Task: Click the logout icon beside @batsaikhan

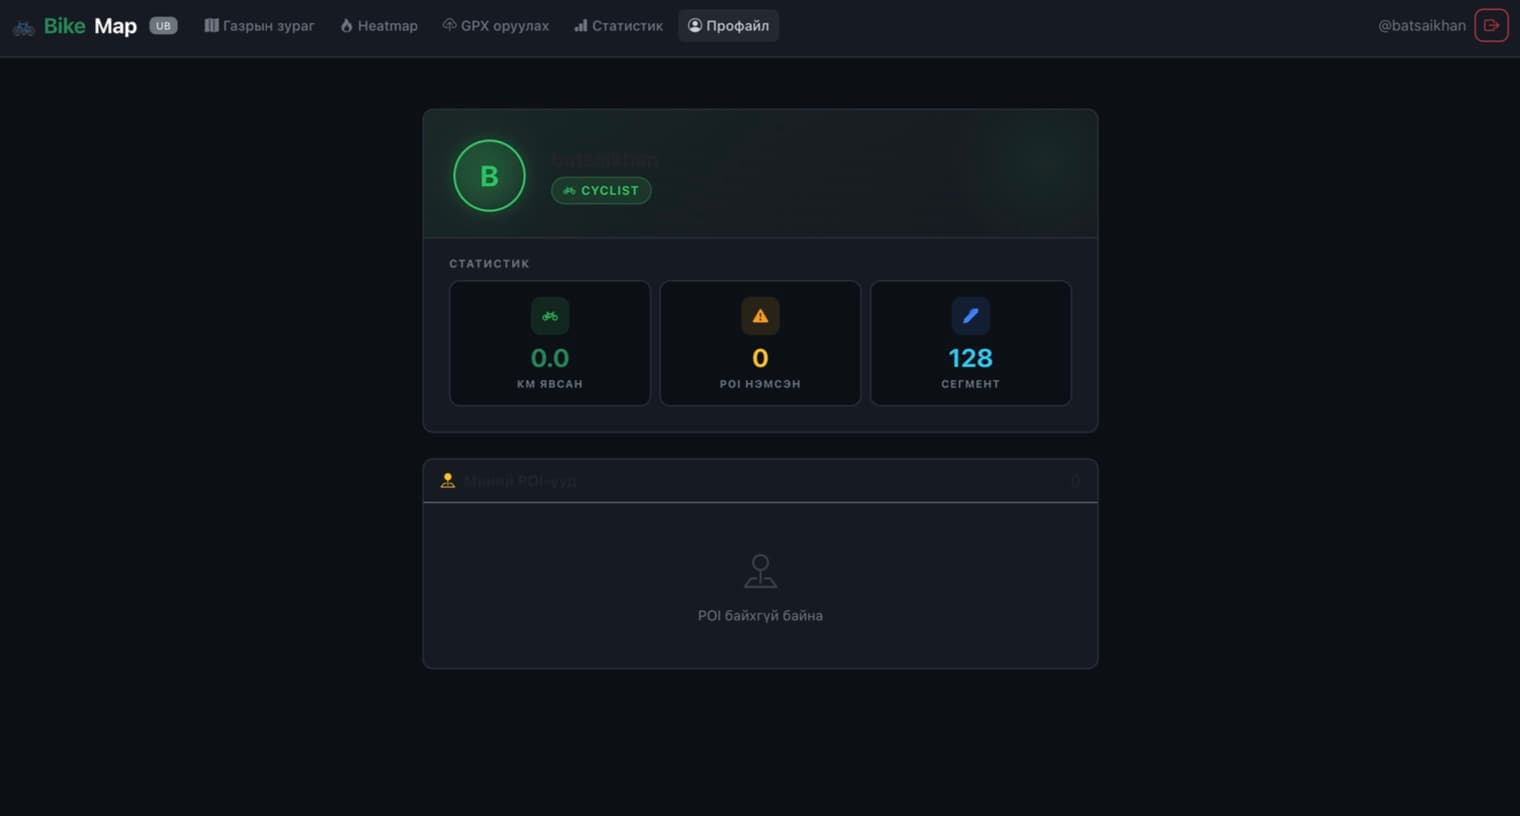Action: coord(1491,25)
